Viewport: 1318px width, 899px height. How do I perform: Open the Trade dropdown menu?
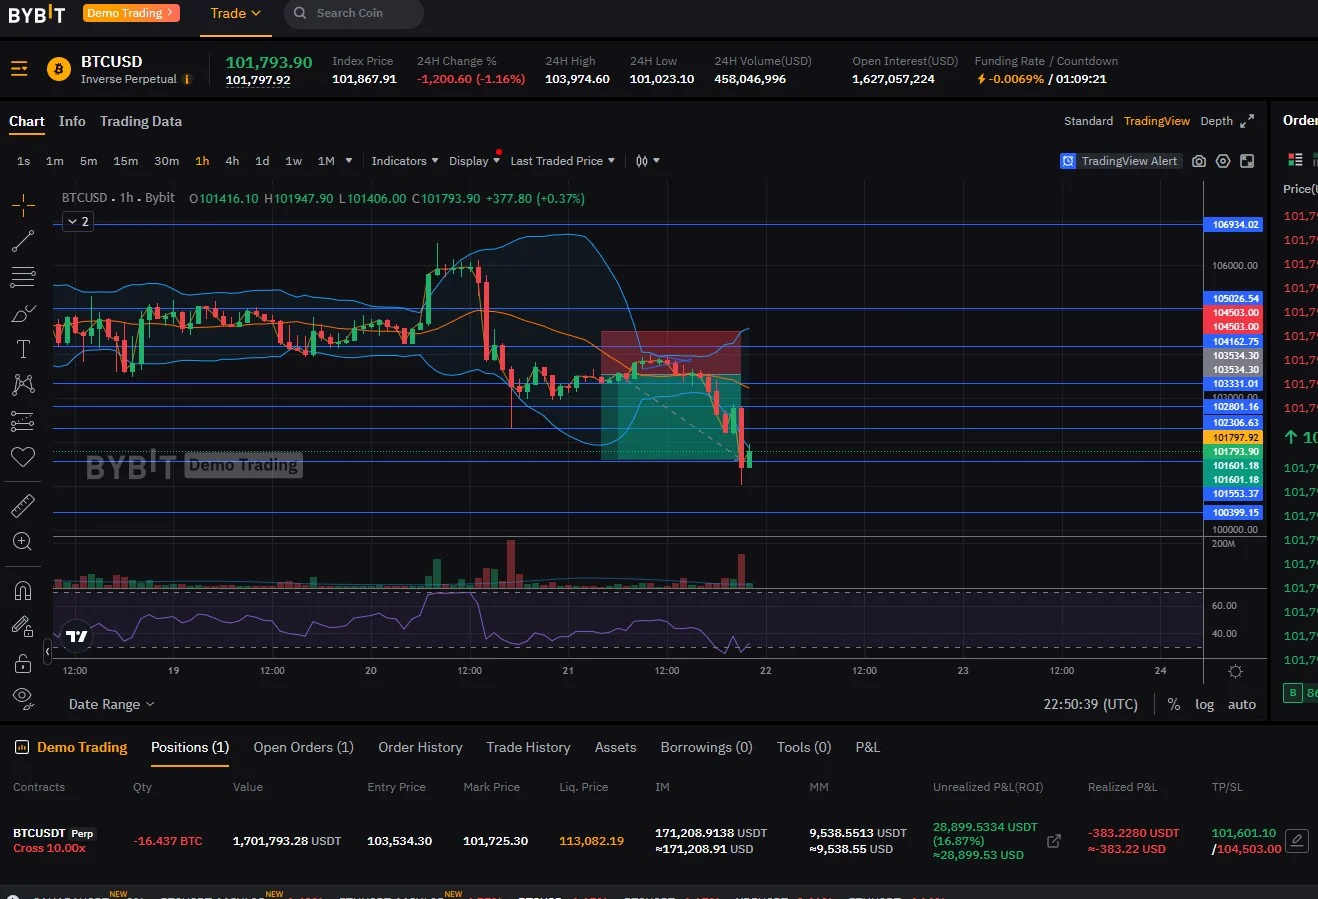click(235, 13)
